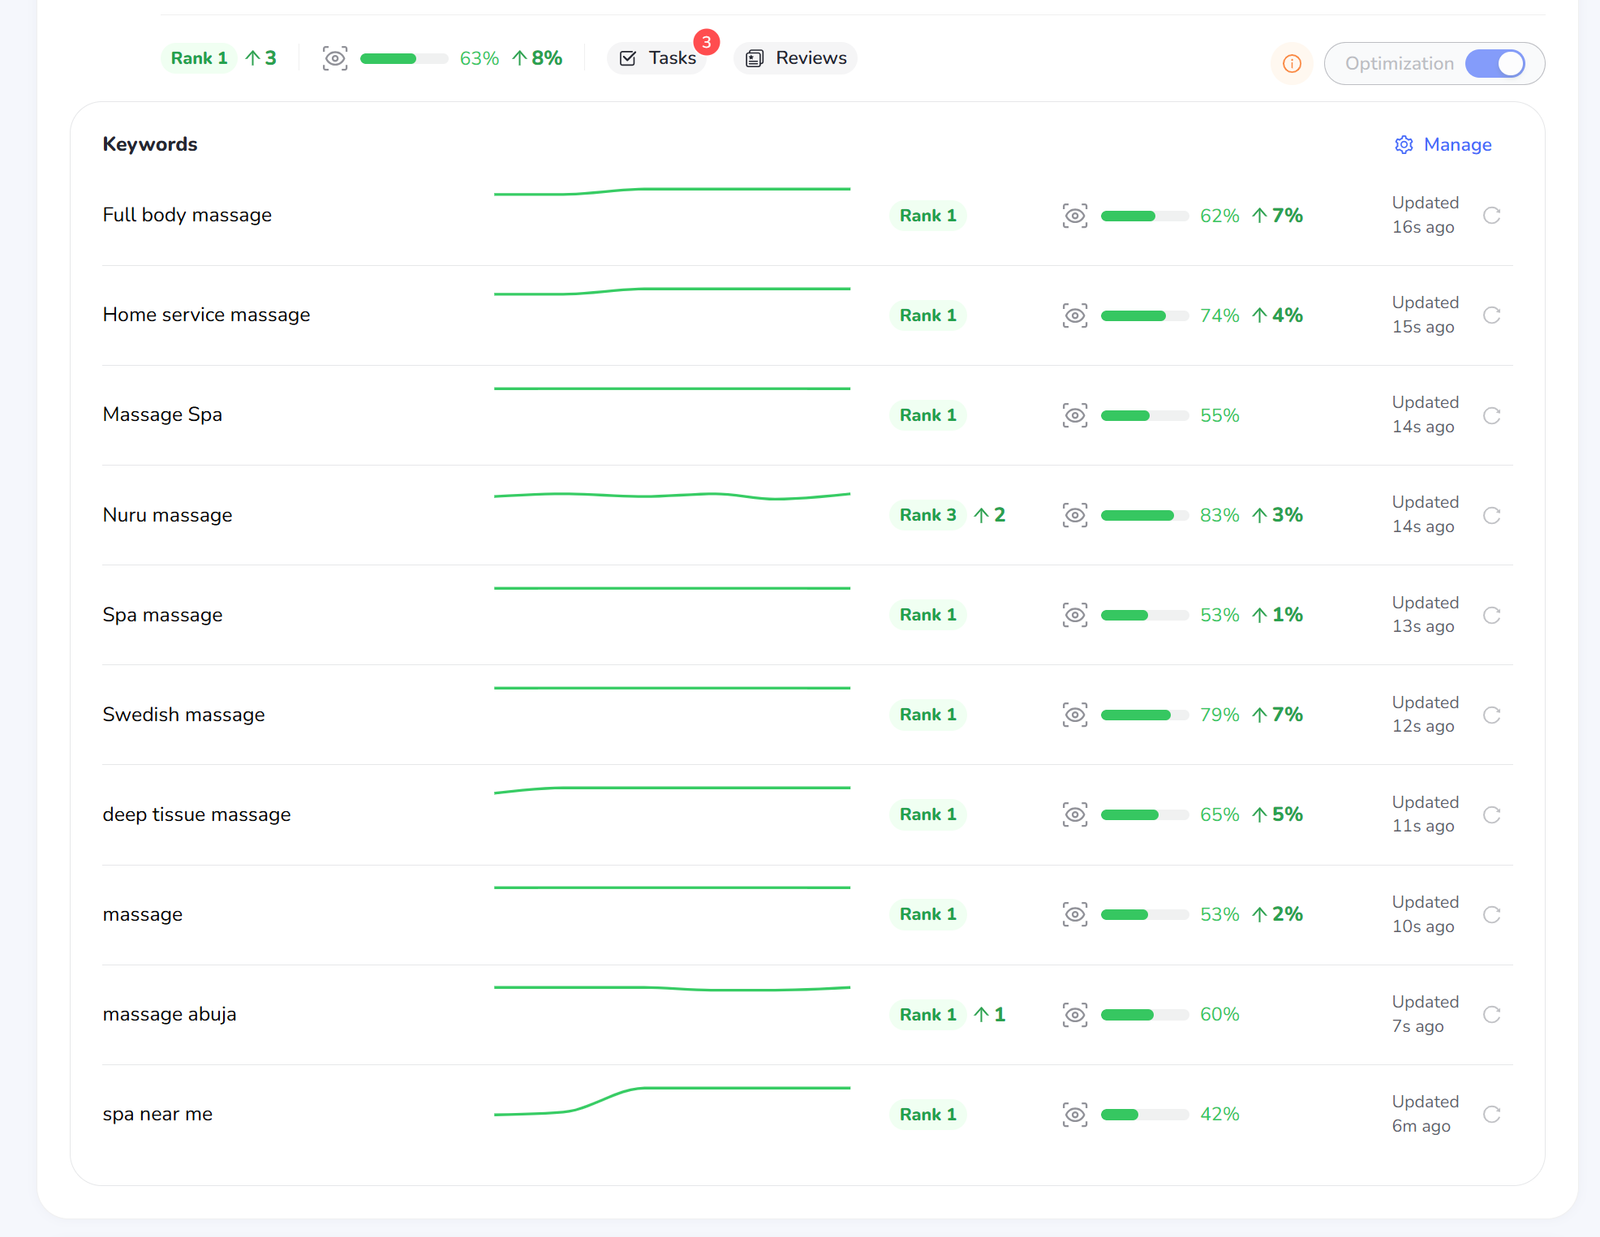Refresh the Massage Spa keyword
Screen dimensions: 1600x1237
tap(1491, 415)
